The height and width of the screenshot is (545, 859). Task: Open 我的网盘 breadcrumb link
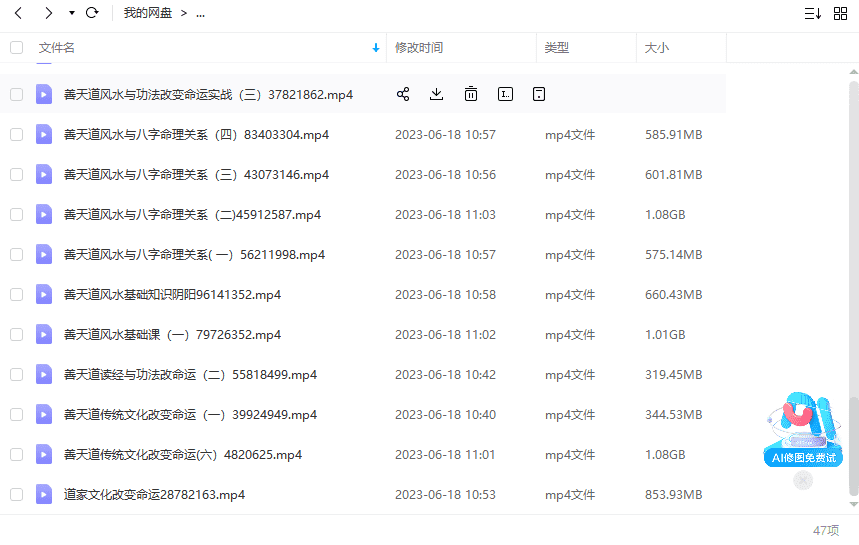click(x=148, y=13)
